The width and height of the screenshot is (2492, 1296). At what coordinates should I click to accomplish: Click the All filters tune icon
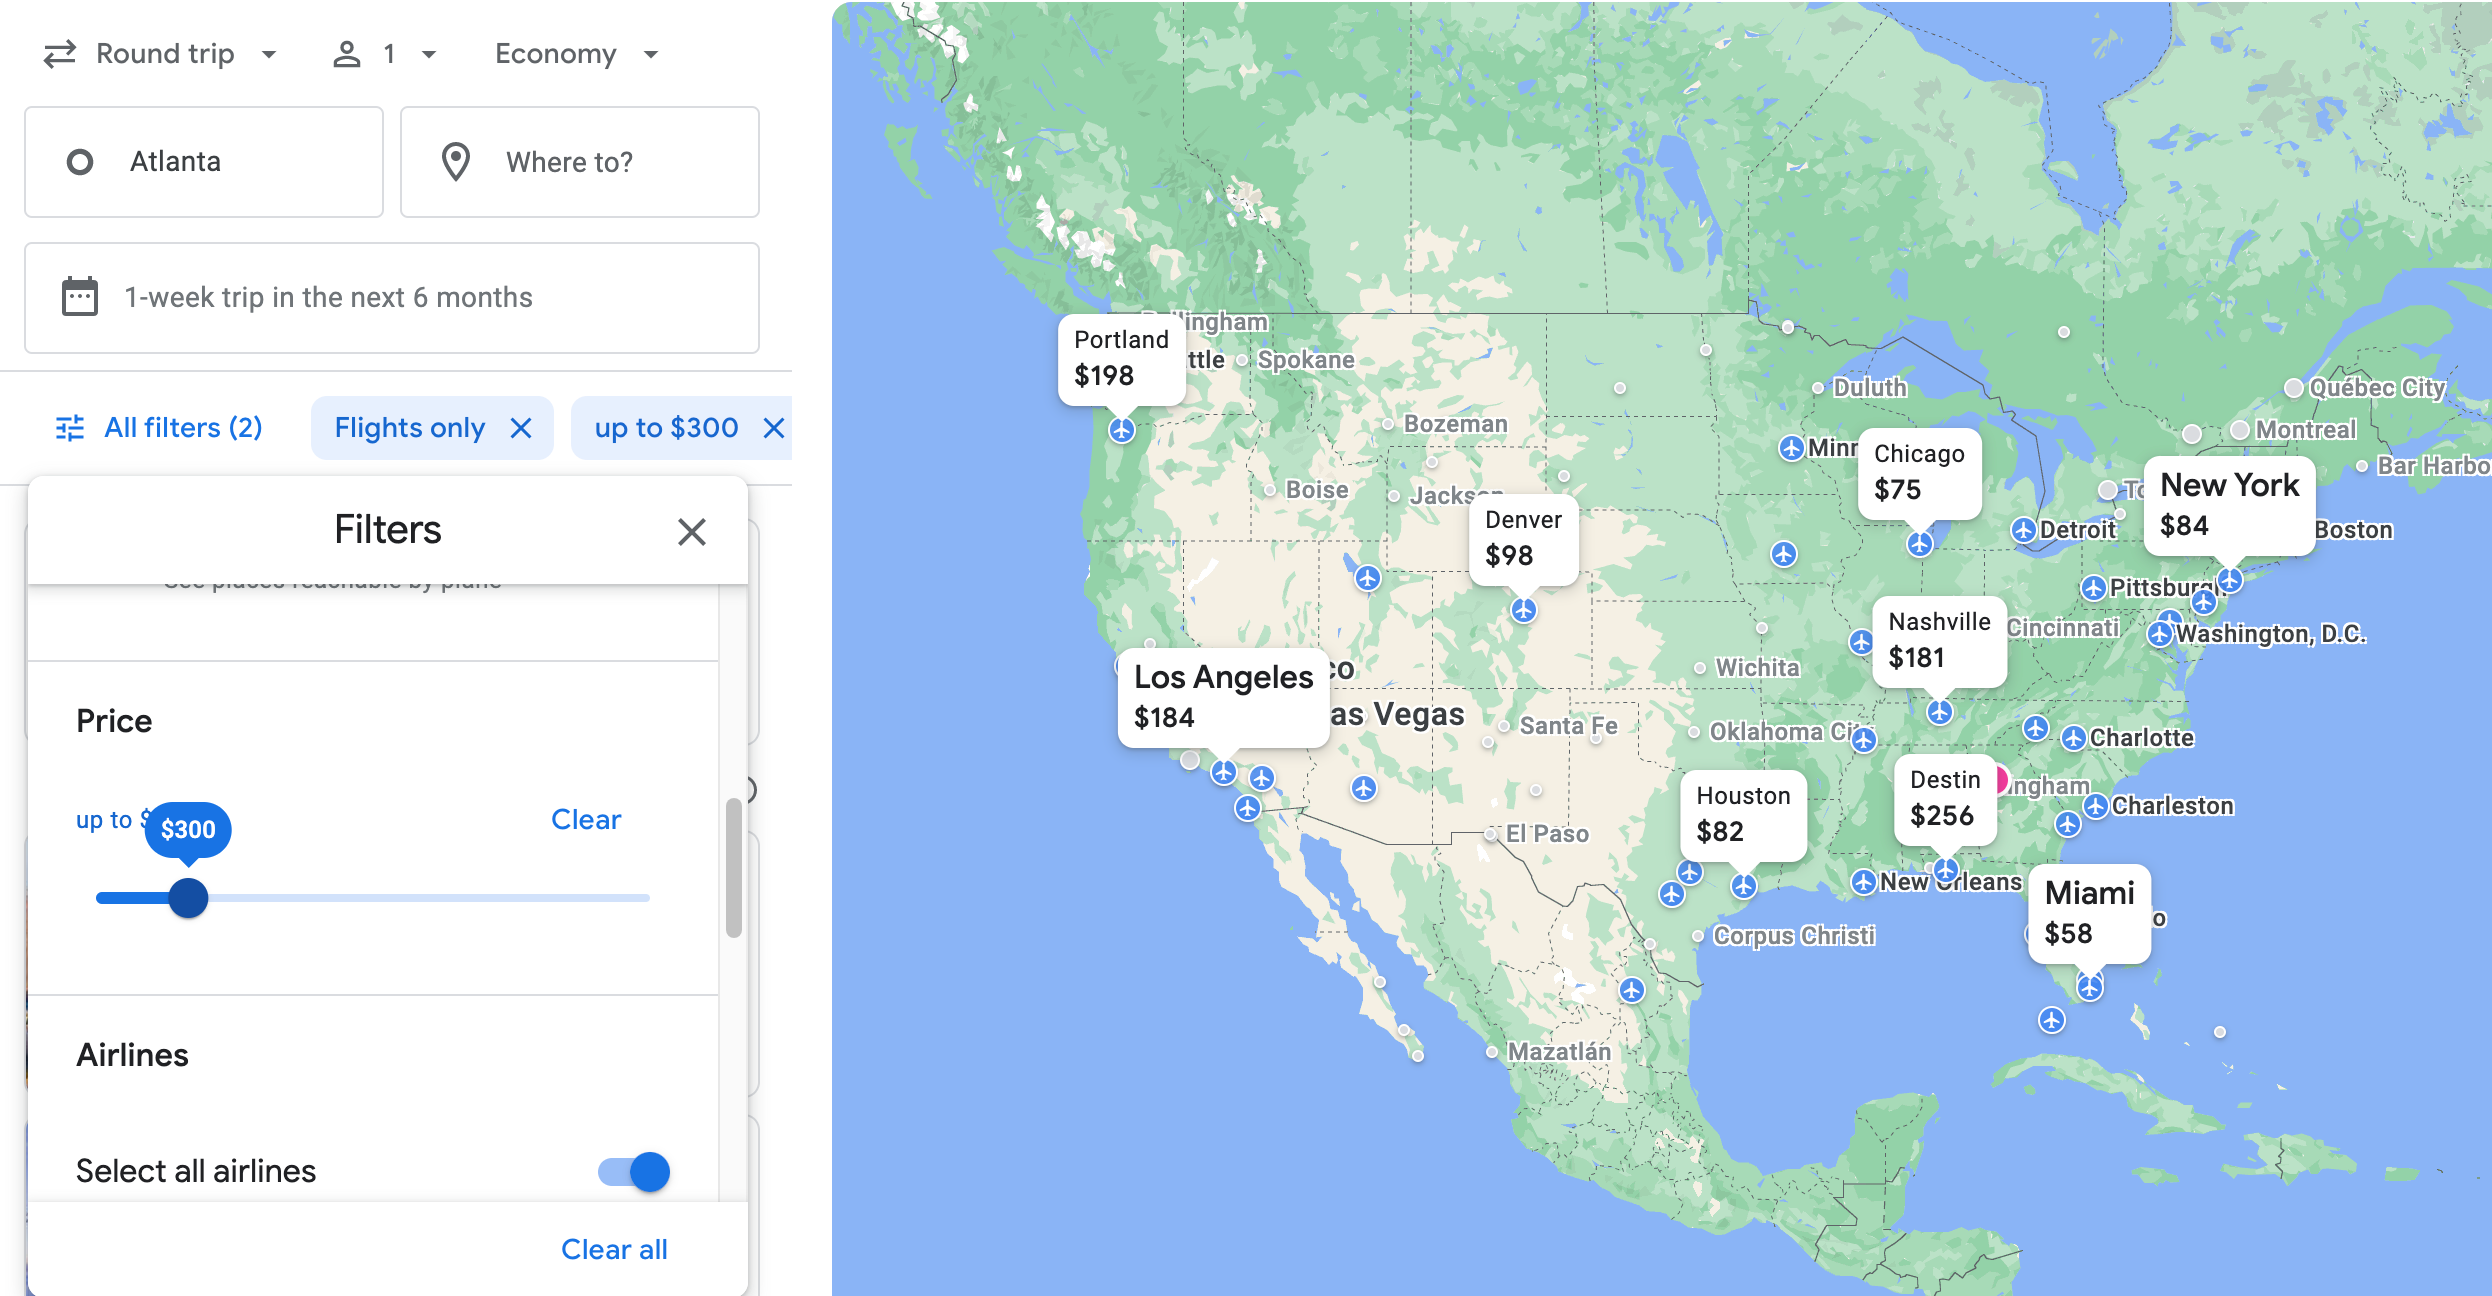70,428
